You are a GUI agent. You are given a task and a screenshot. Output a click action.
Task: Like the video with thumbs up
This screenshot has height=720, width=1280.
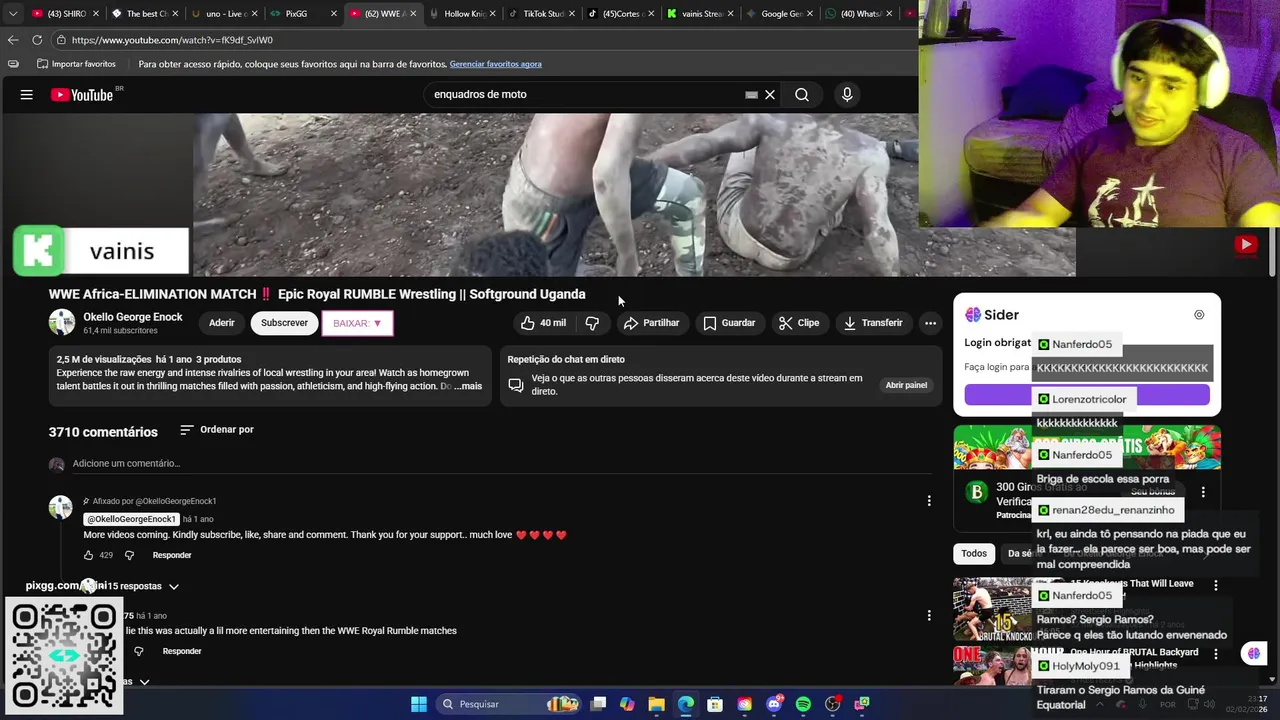click(543, 323)
